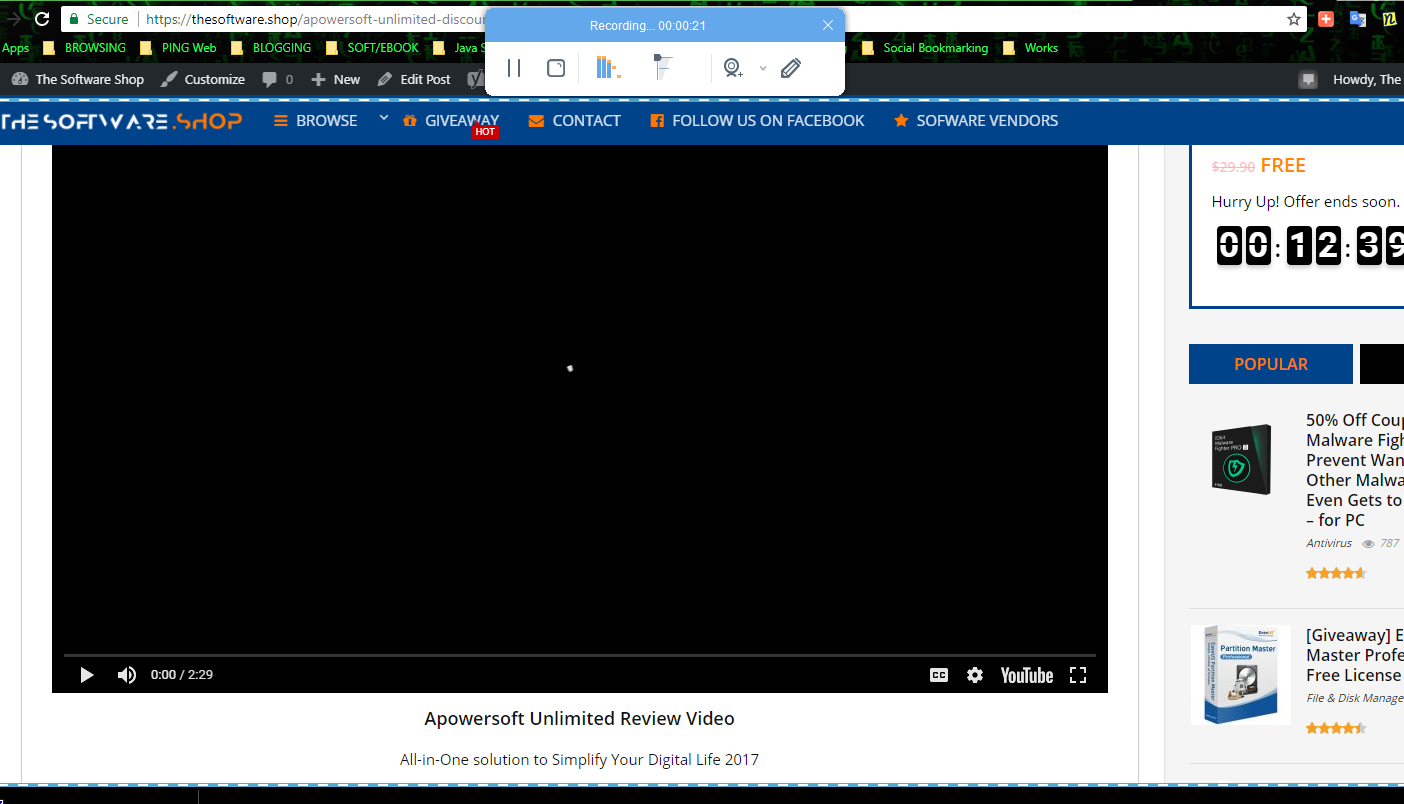1404x804 pixels.
Task: Bookmark this page with star icon
Action: 1294,19
